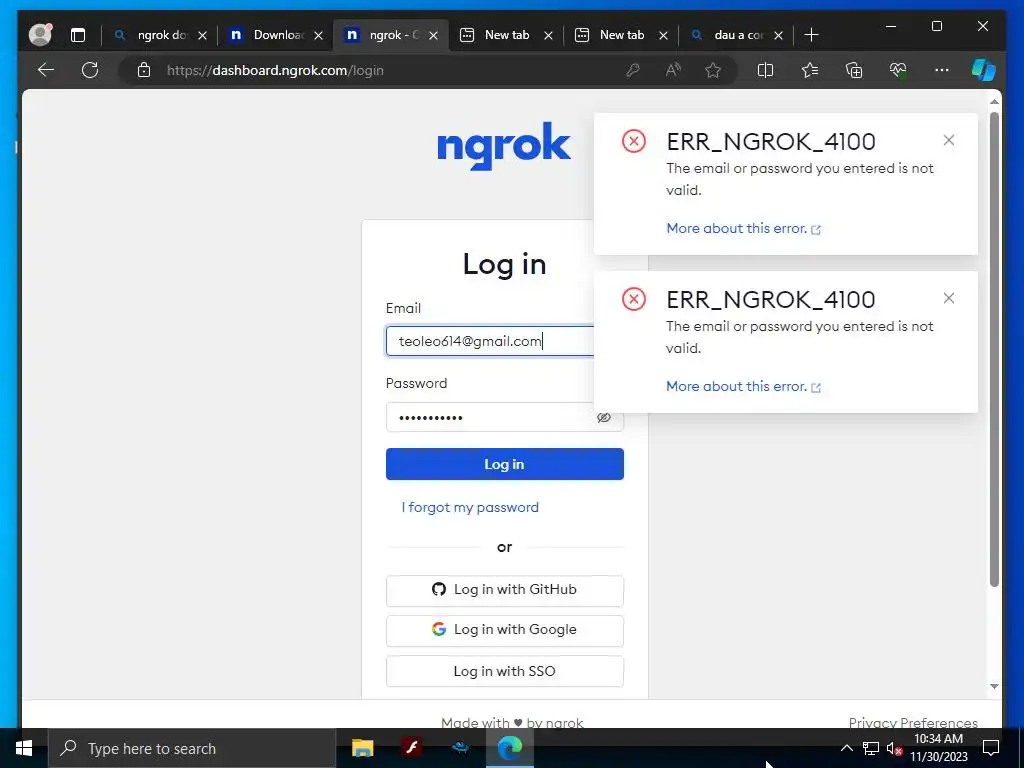1024x768 pixels.
Task: Open File Explorer from taskbar
Action: click(362, 748)
